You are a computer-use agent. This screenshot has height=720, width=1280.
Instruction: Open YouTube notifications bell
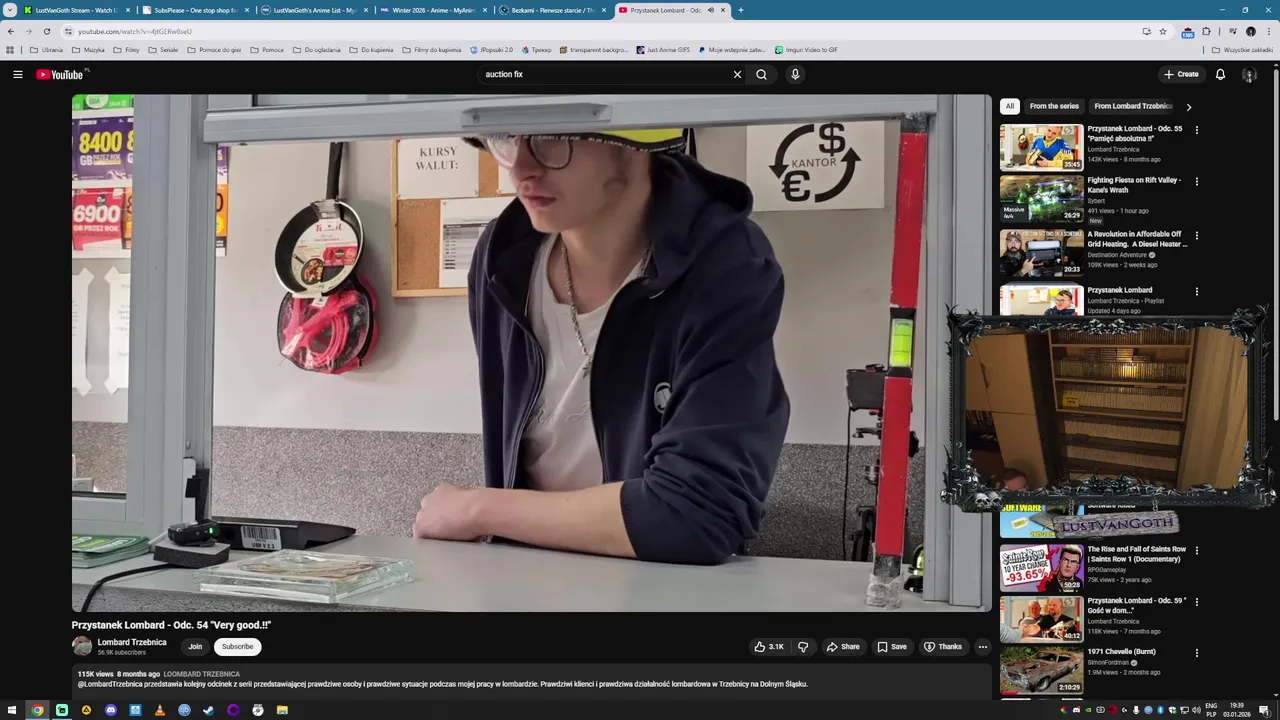point(1220,74)
